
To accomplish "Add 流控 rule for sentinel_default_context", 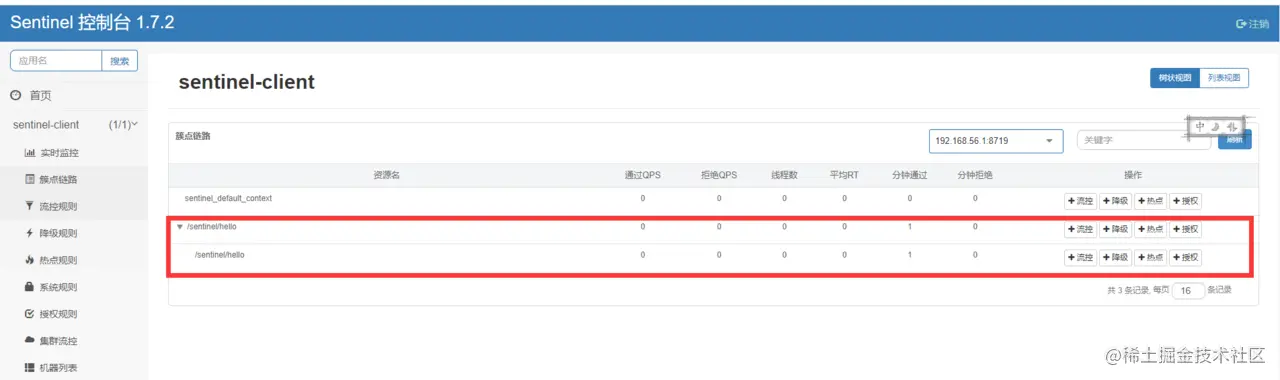I will [x=1080, y=200].
